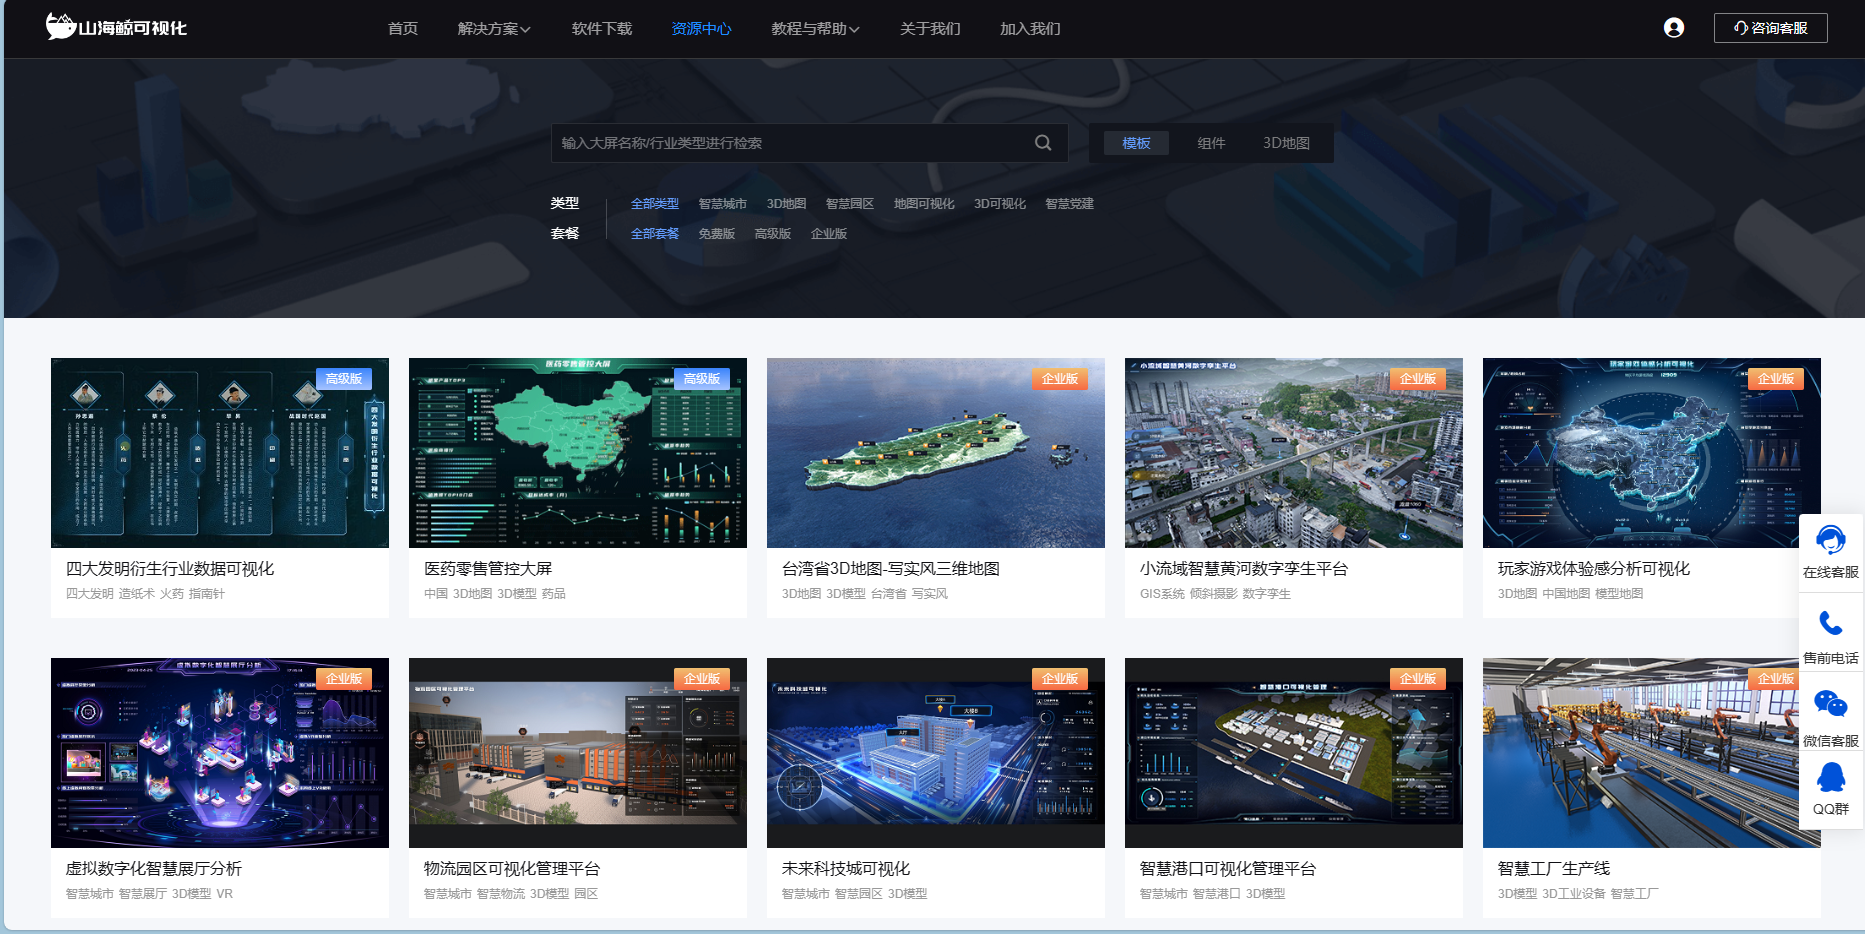Switch to the 模板 tab

[1136, 143]
